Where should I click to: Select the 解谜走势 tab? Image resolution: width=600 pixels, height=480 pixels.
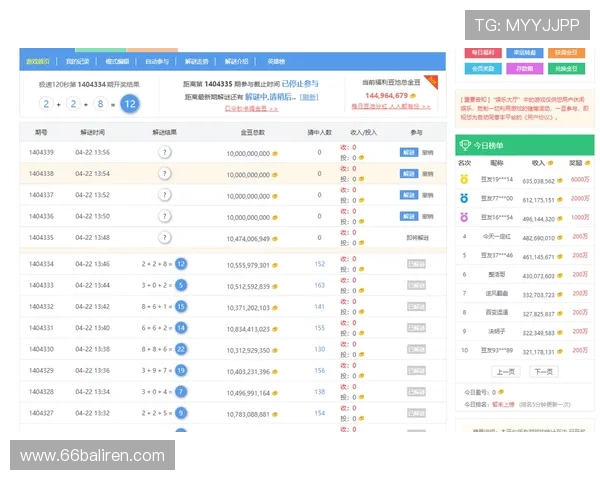click(198, 60)
